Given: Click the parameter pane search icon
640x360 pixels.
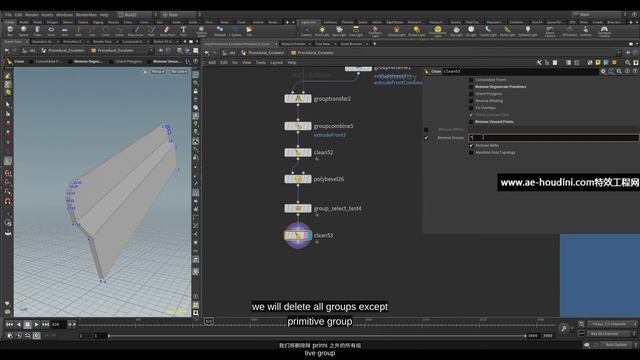Looking at the screenshot, I should pos(619,71).
